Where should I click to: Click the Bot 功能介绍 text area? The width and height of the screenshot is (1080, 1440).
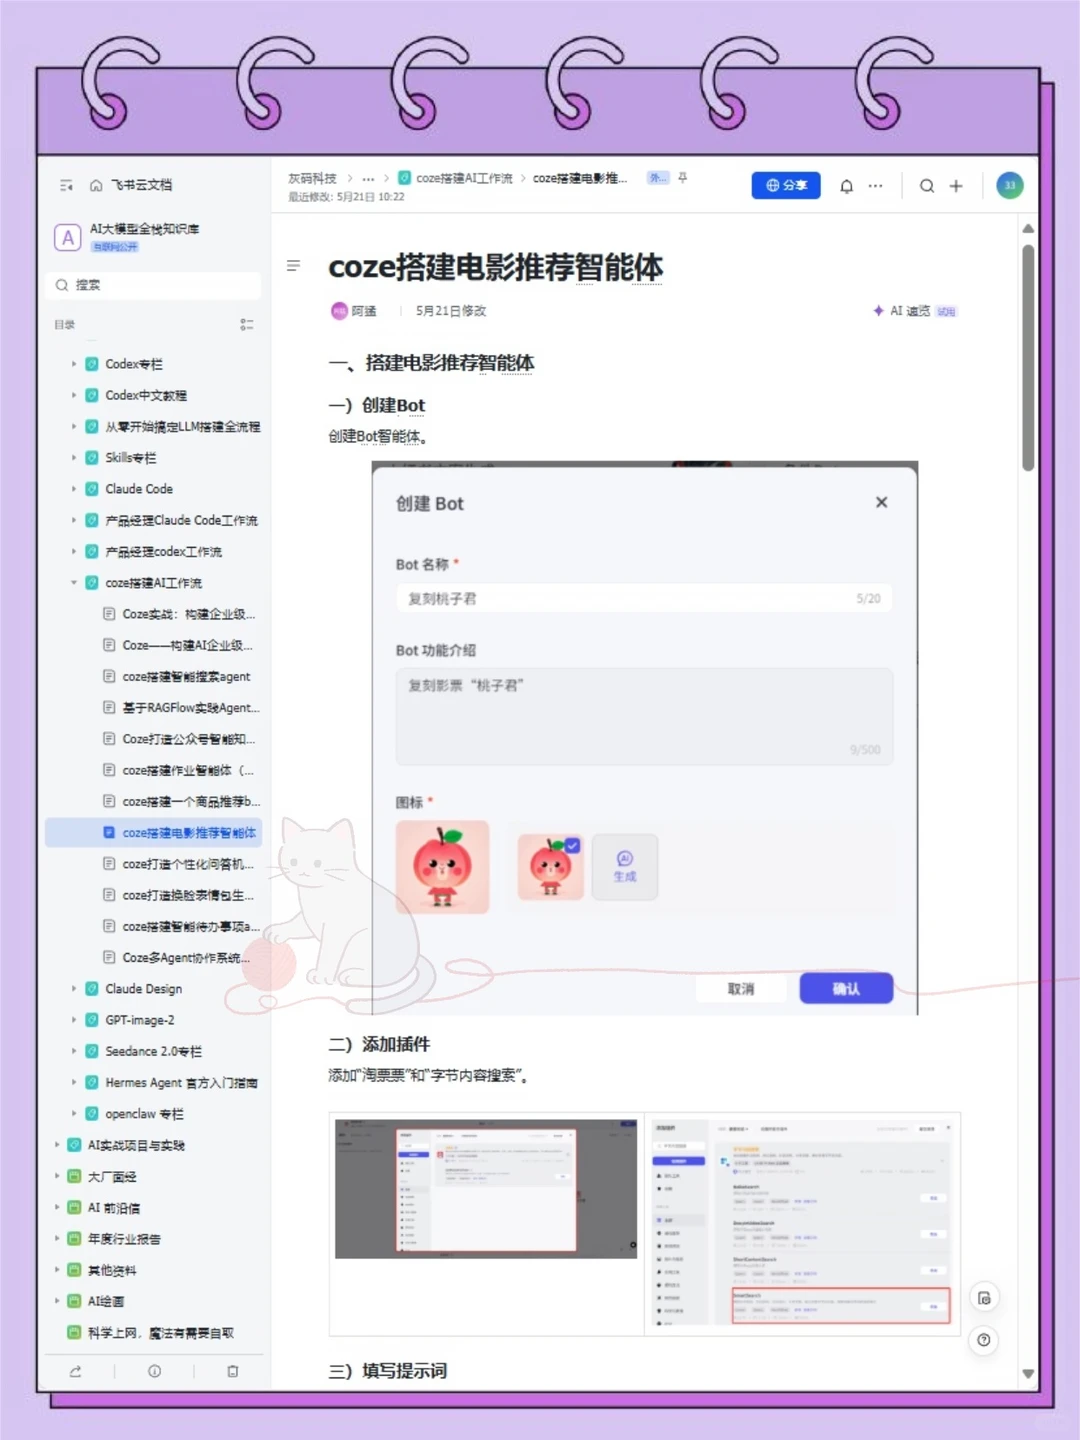click(644, 717)
